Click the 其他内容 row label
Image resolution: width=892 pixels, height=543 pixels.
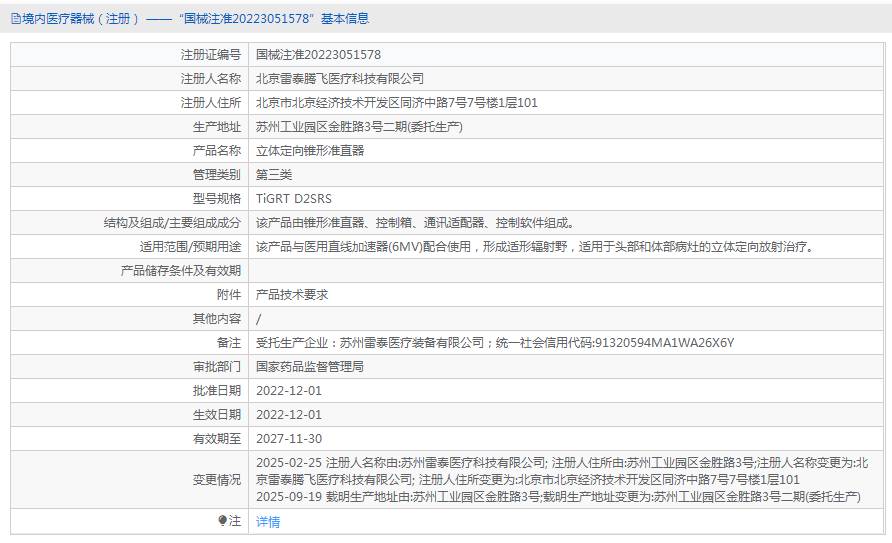coord(217,318)
